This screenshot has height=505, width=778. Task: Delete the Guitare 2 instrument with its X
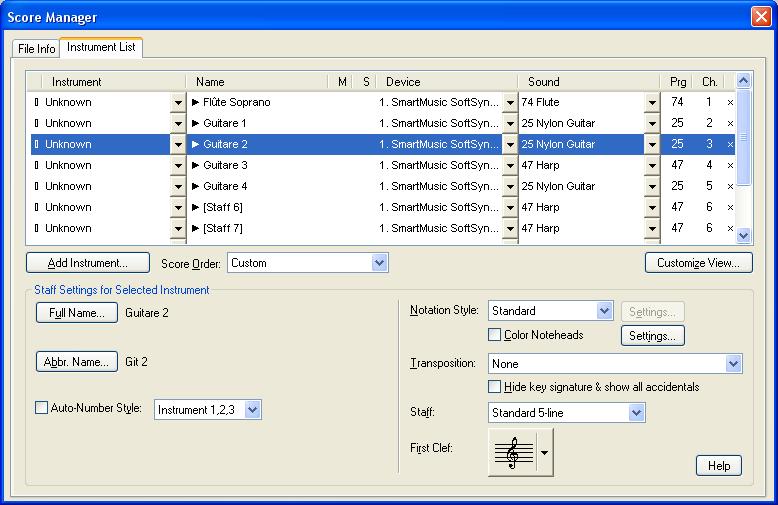730,144
